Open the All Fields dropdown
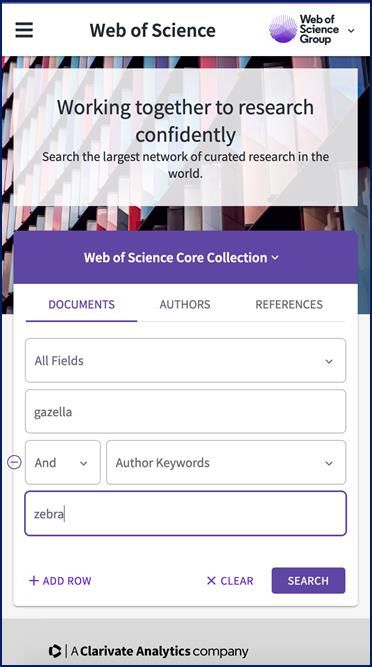This screenshot has height=667, width=372. tap(185, 361)
